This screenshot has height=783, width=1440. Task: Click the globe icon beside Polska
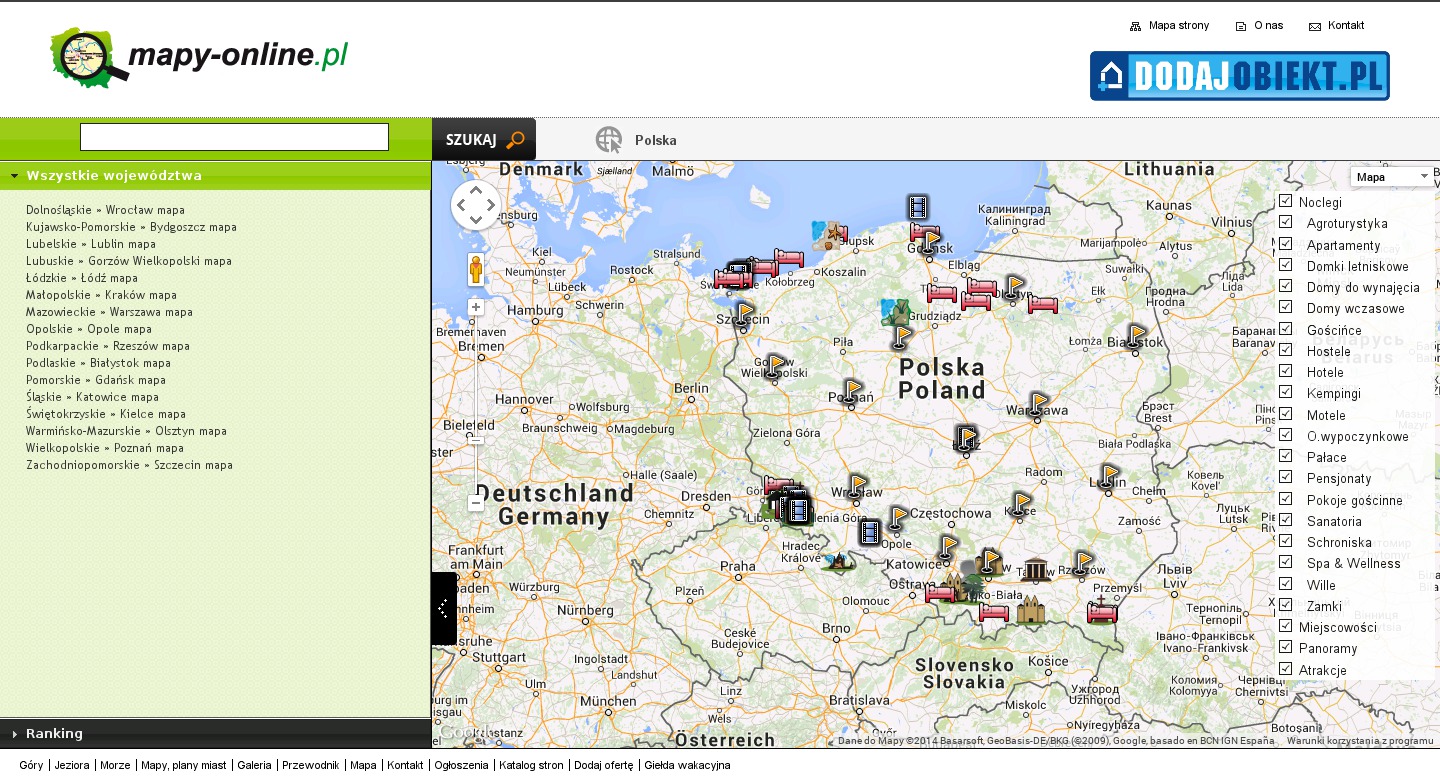point(608,140)
